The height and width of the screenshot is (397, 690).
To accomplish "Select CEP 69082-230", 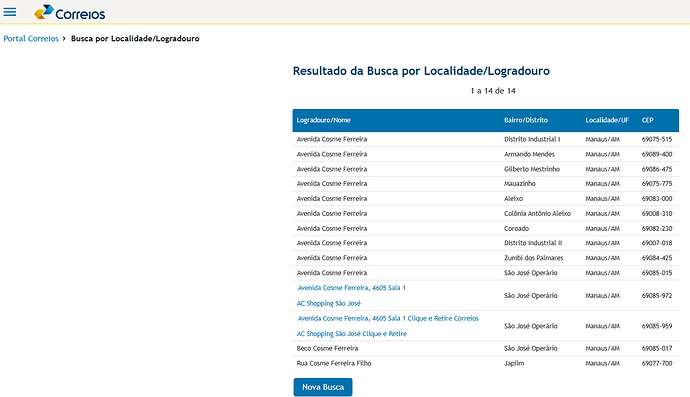I will pyautogui.click(x=657, y=228).
